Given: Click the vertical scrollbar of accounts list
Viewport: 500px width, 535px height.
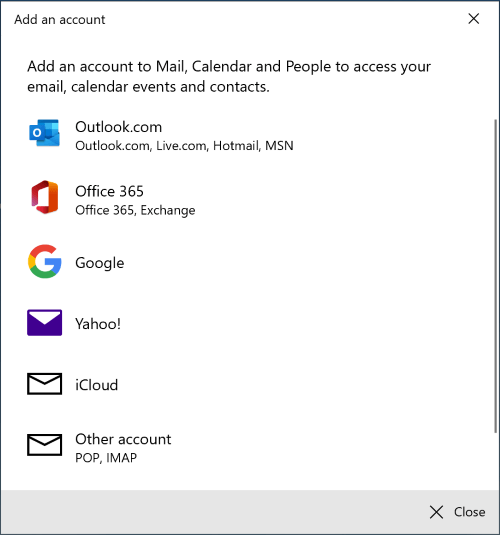Looking at the screenshot, I should pos(496,276).
